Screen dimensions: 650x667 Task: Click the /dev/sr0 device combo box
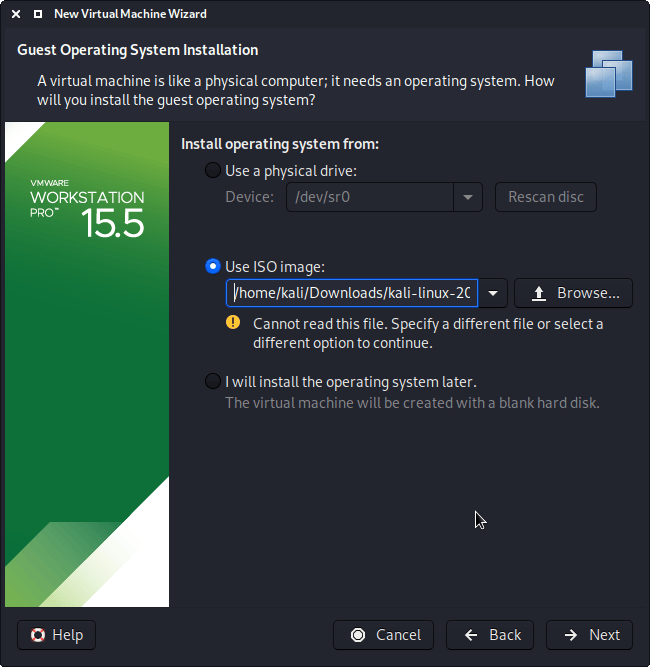tap(370, 197)
